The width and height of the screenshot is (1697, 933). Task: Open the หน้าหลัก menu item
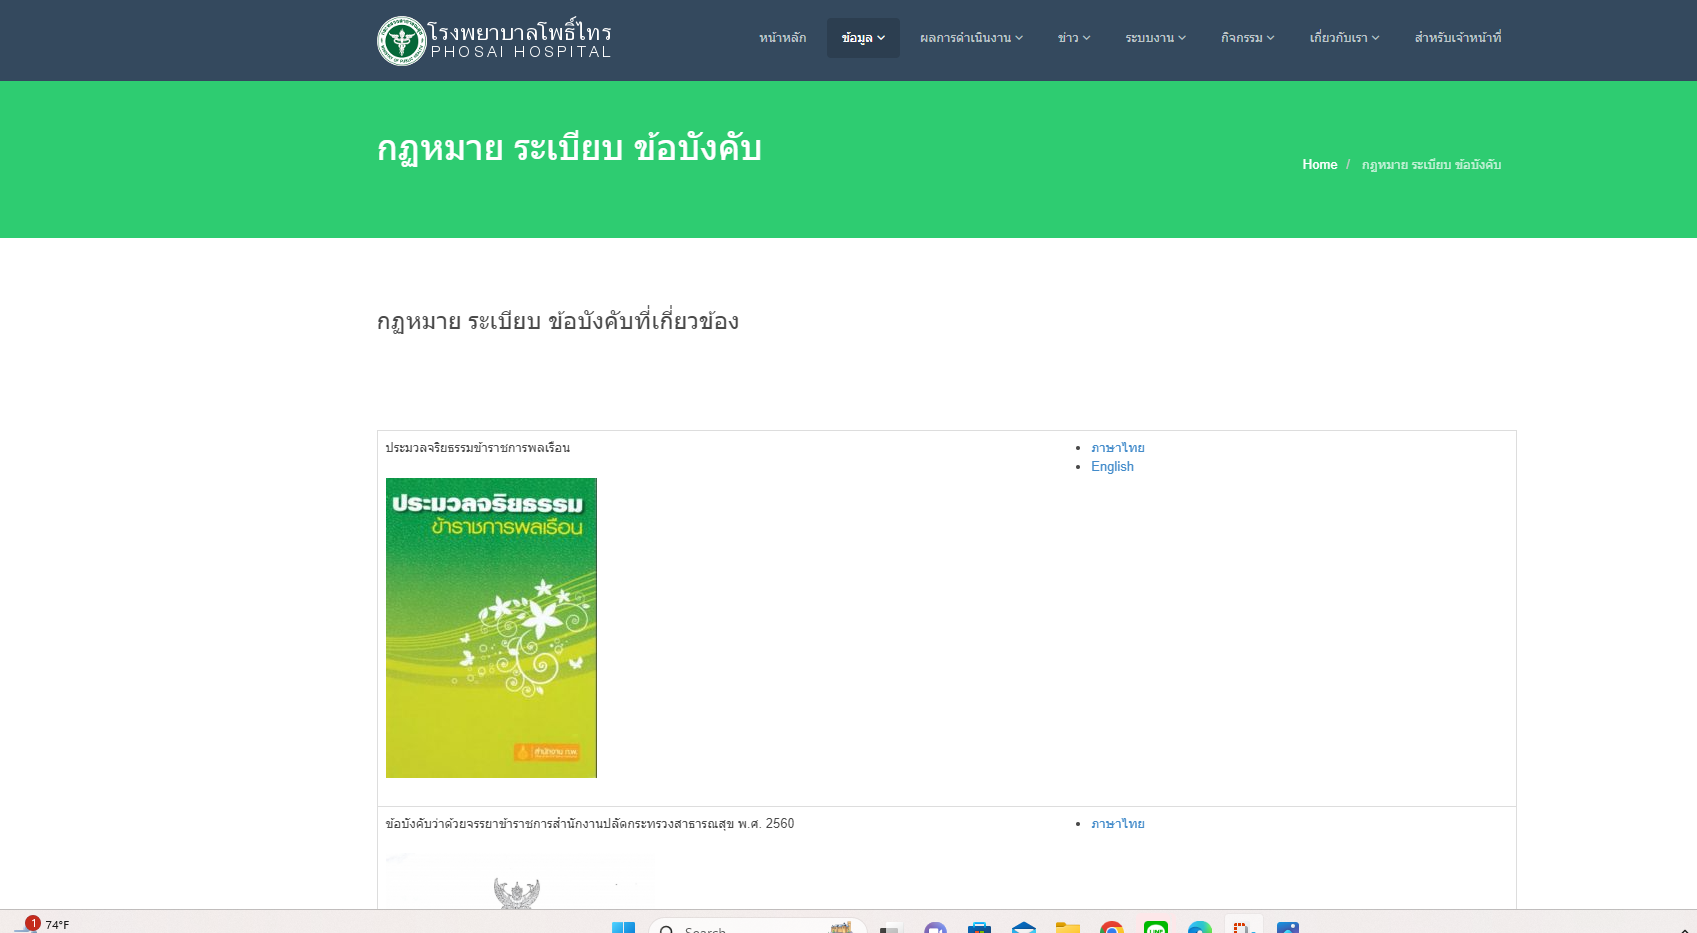782,38
